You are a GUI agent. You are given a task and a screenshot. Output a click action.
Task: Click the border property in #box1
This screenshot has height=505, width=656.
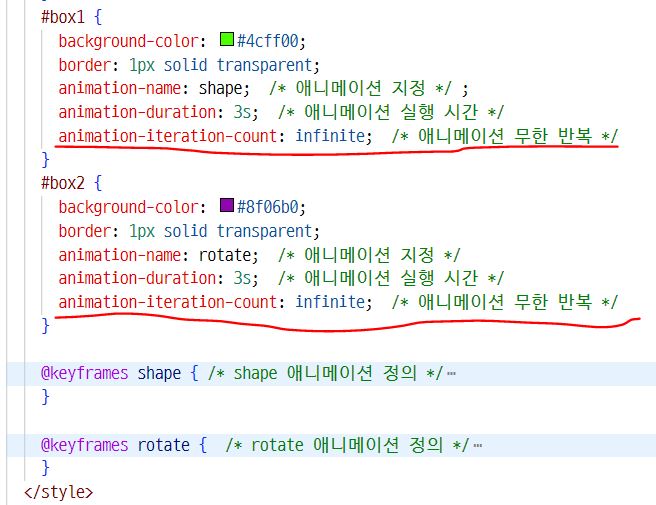tap(85, 65)
